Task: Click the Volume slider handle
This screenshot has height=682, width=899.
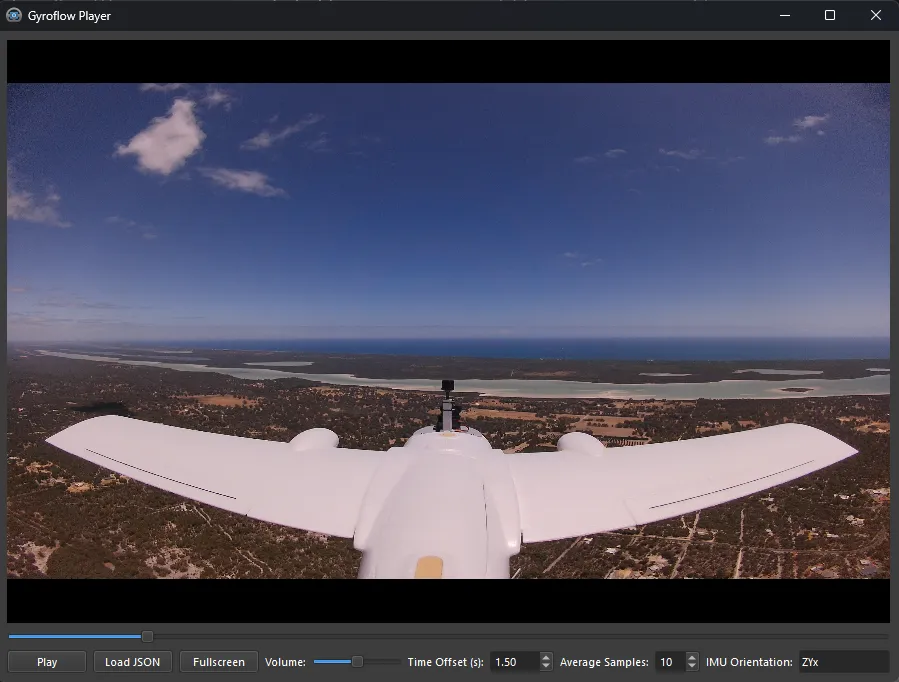Action: (357, 662)
